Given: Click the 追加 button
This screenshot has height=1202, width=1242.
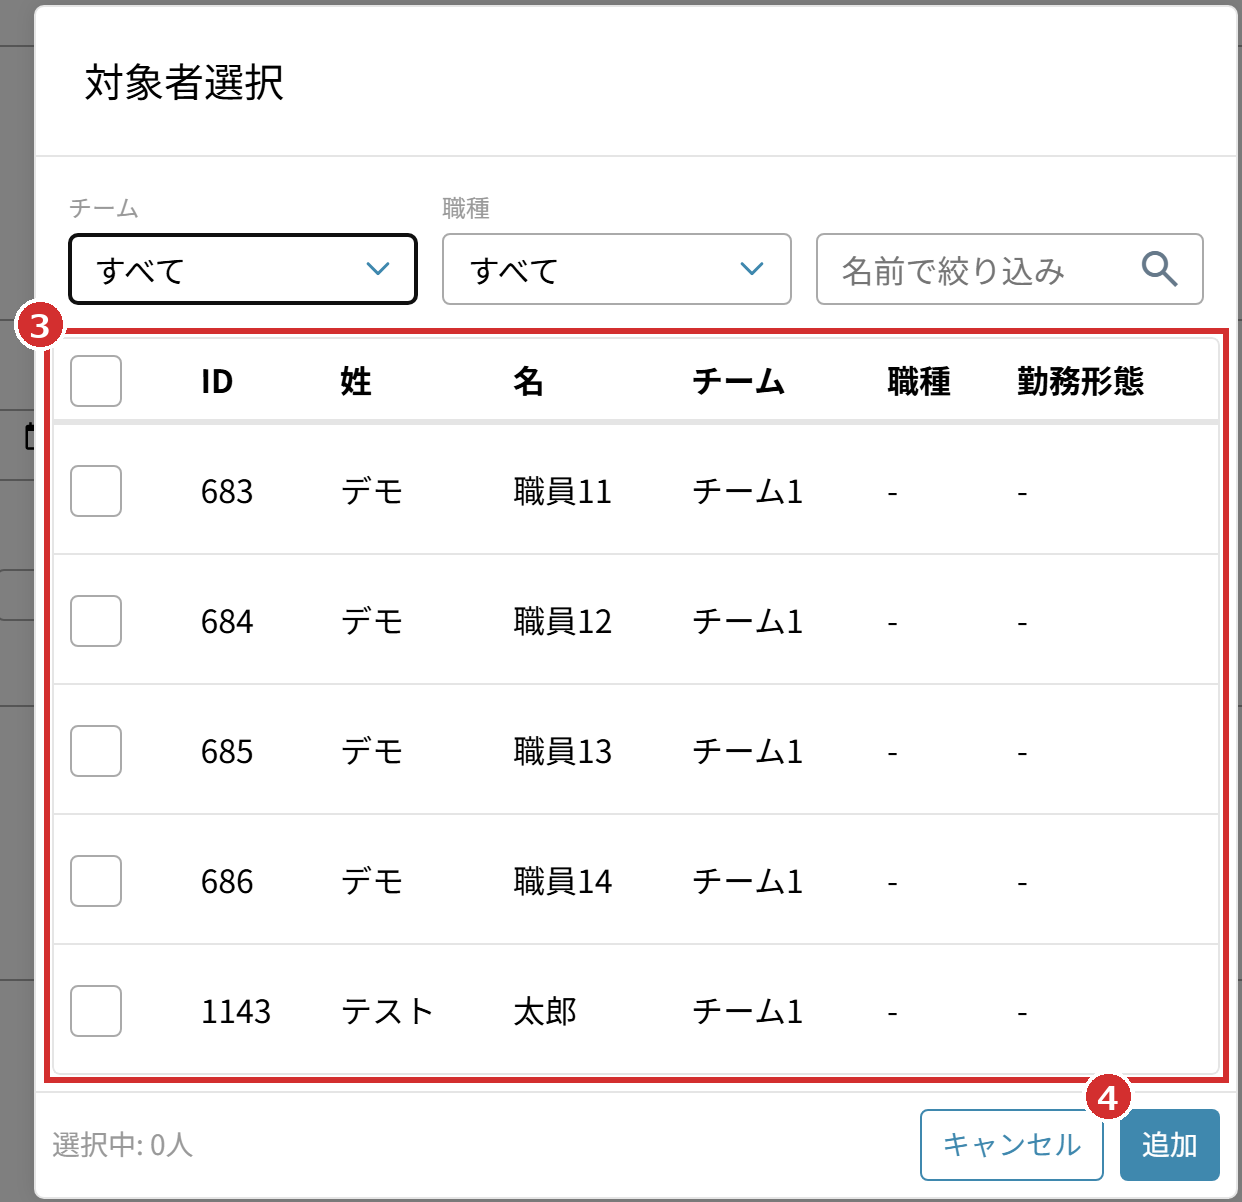Looking at the screenshot, I should click(1170, 1145).
